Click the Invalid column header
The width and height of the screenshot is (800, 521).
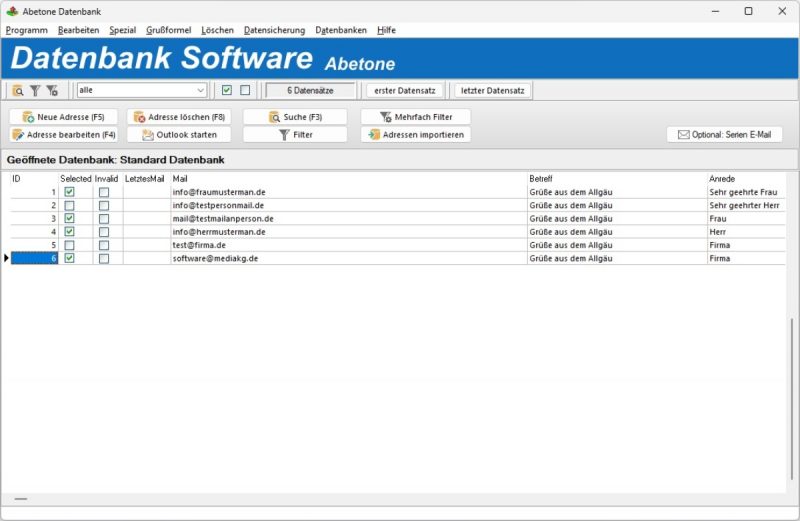pyautogui.click(x=107, y=179)
